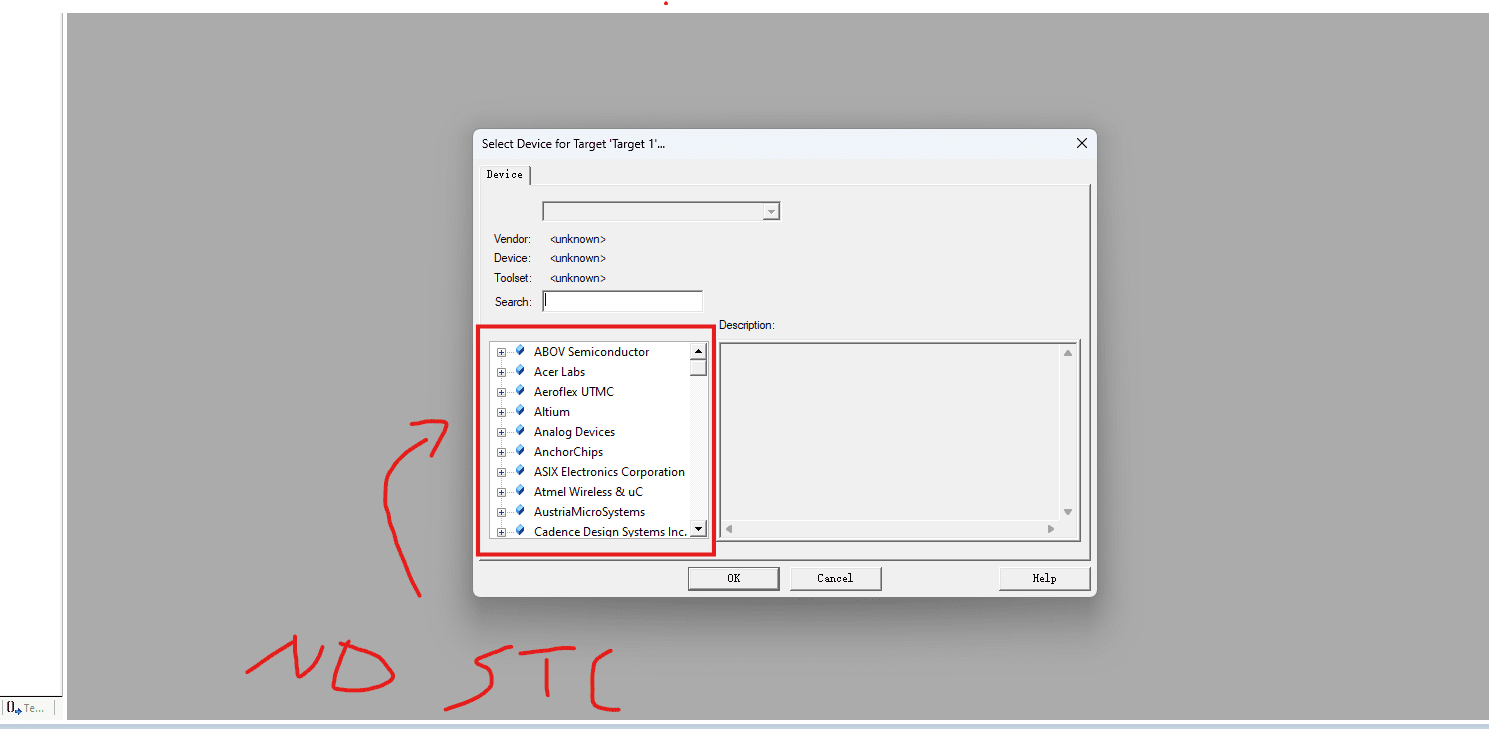Click Description box scroll up arrow
The width and height of the screenshot is (1489, 729).
click(1068, 352)
